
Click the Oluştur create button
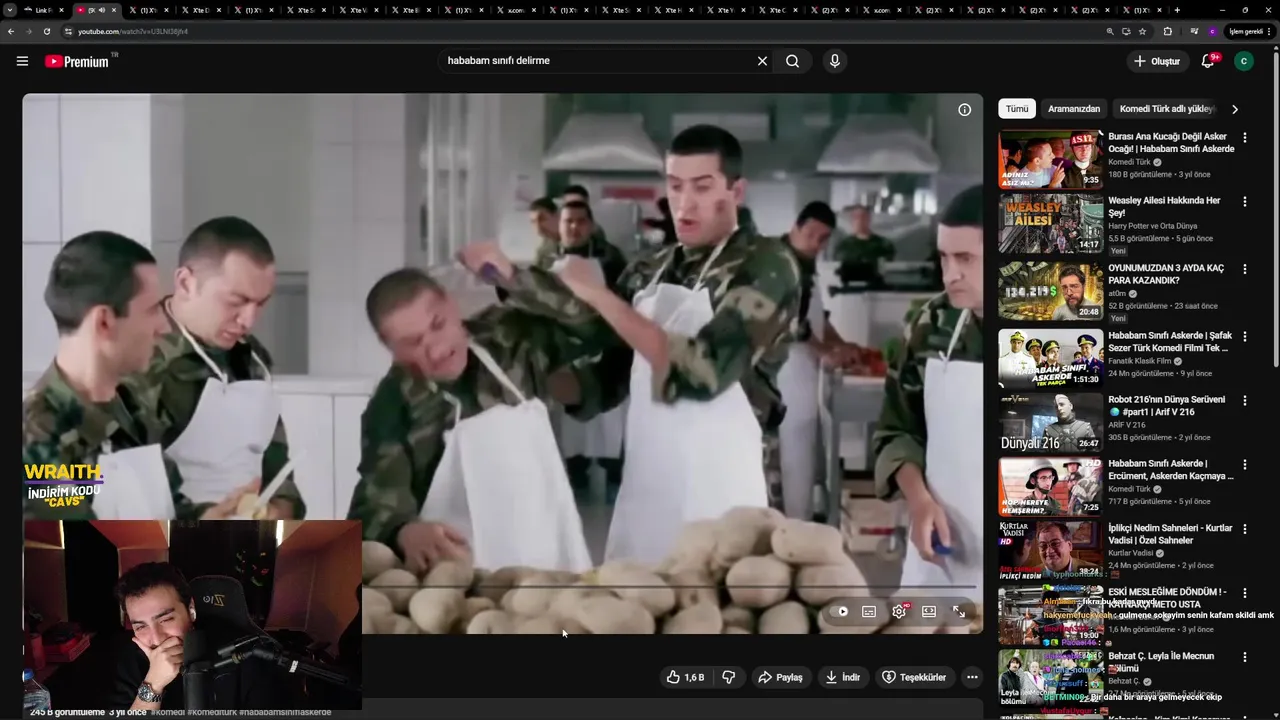click(x=1156, y=61)
